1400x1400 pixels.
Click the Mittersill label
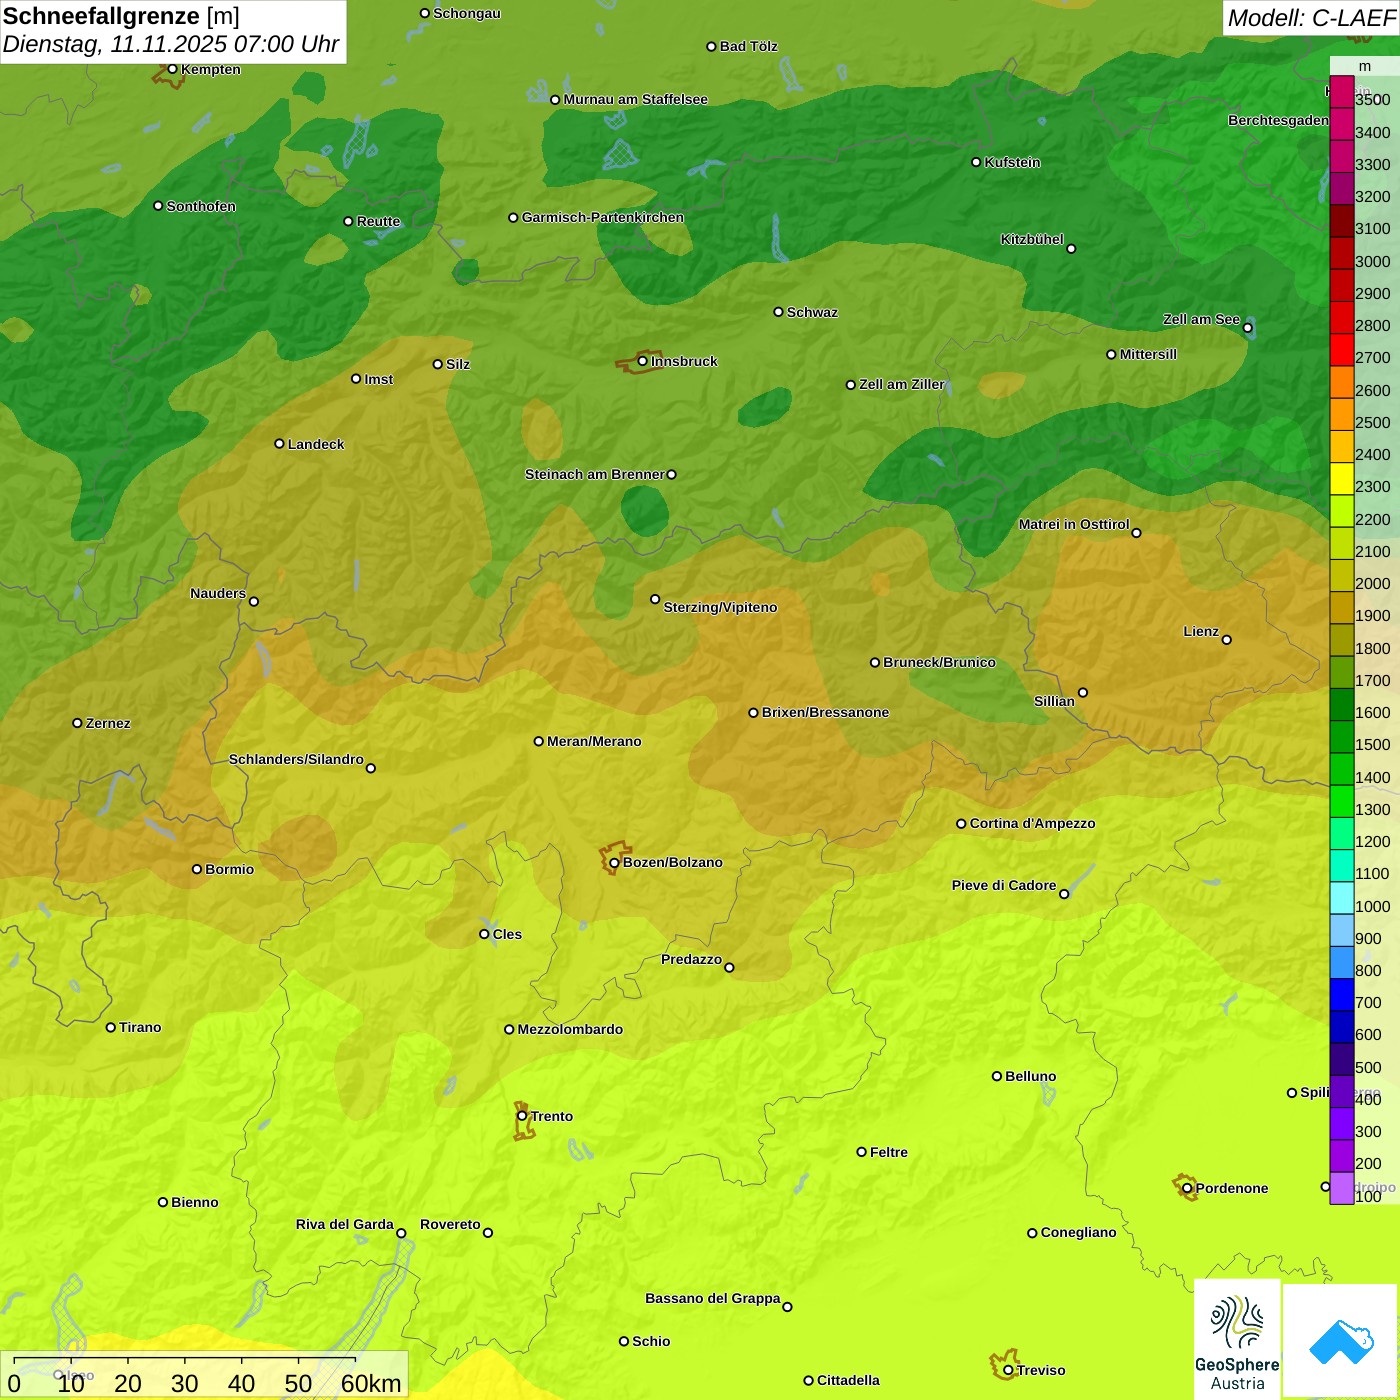coord(1148,354)
